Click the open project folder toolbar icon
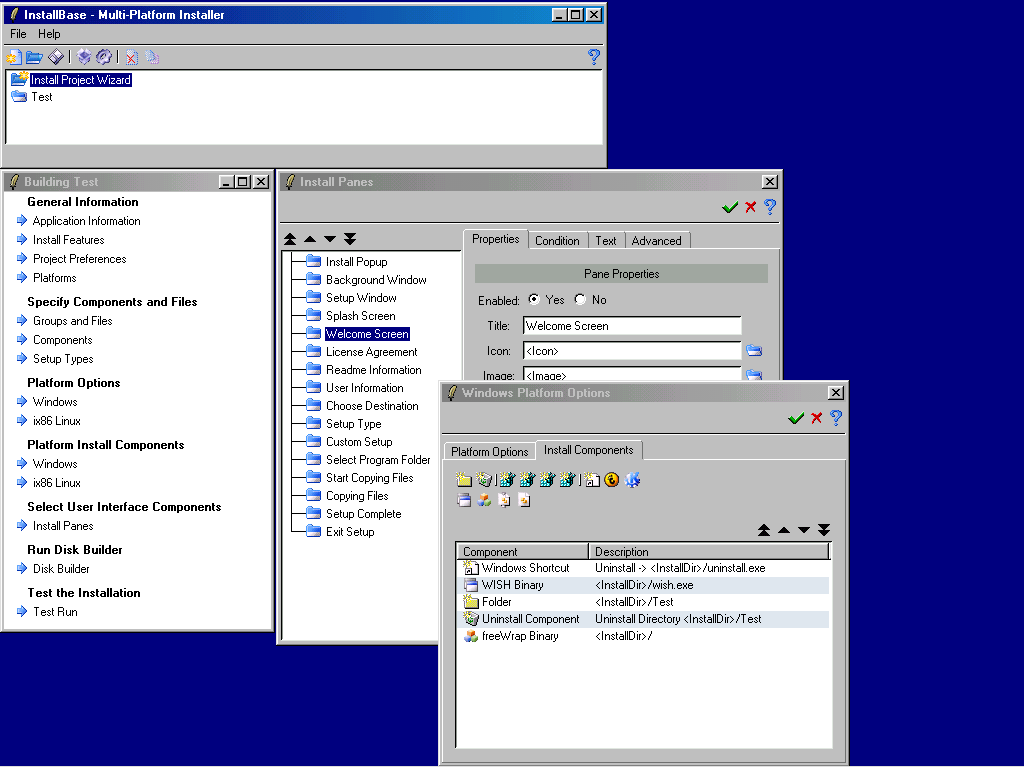1024x768 pixels. (34, 57)
